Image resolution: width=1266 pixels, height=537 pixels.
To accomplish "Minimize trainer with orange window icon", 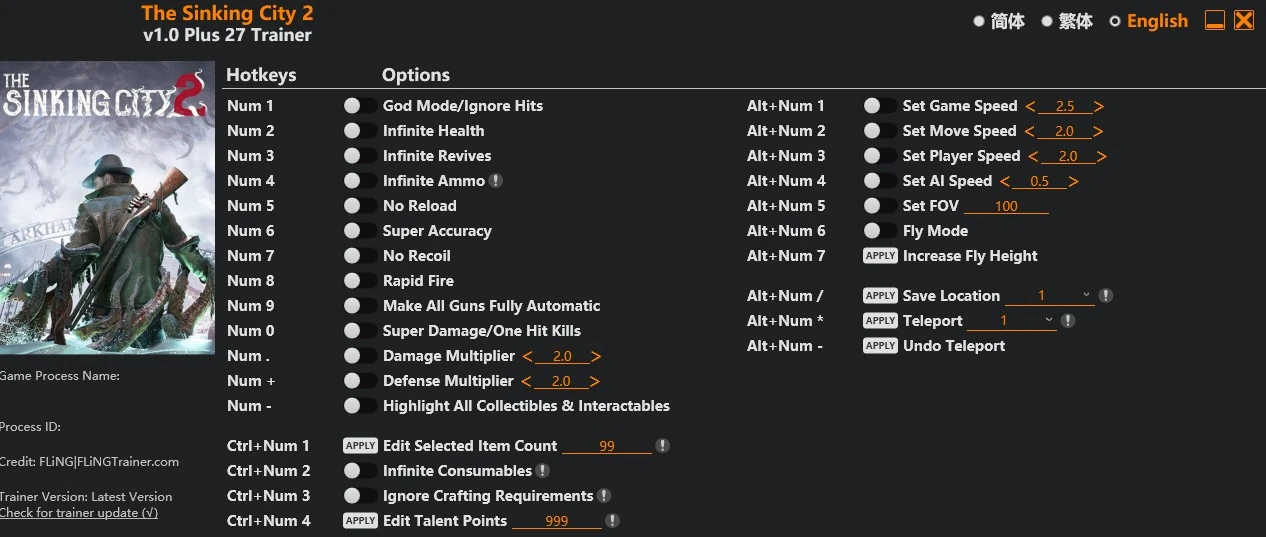I will click(x=1215, y=20).
